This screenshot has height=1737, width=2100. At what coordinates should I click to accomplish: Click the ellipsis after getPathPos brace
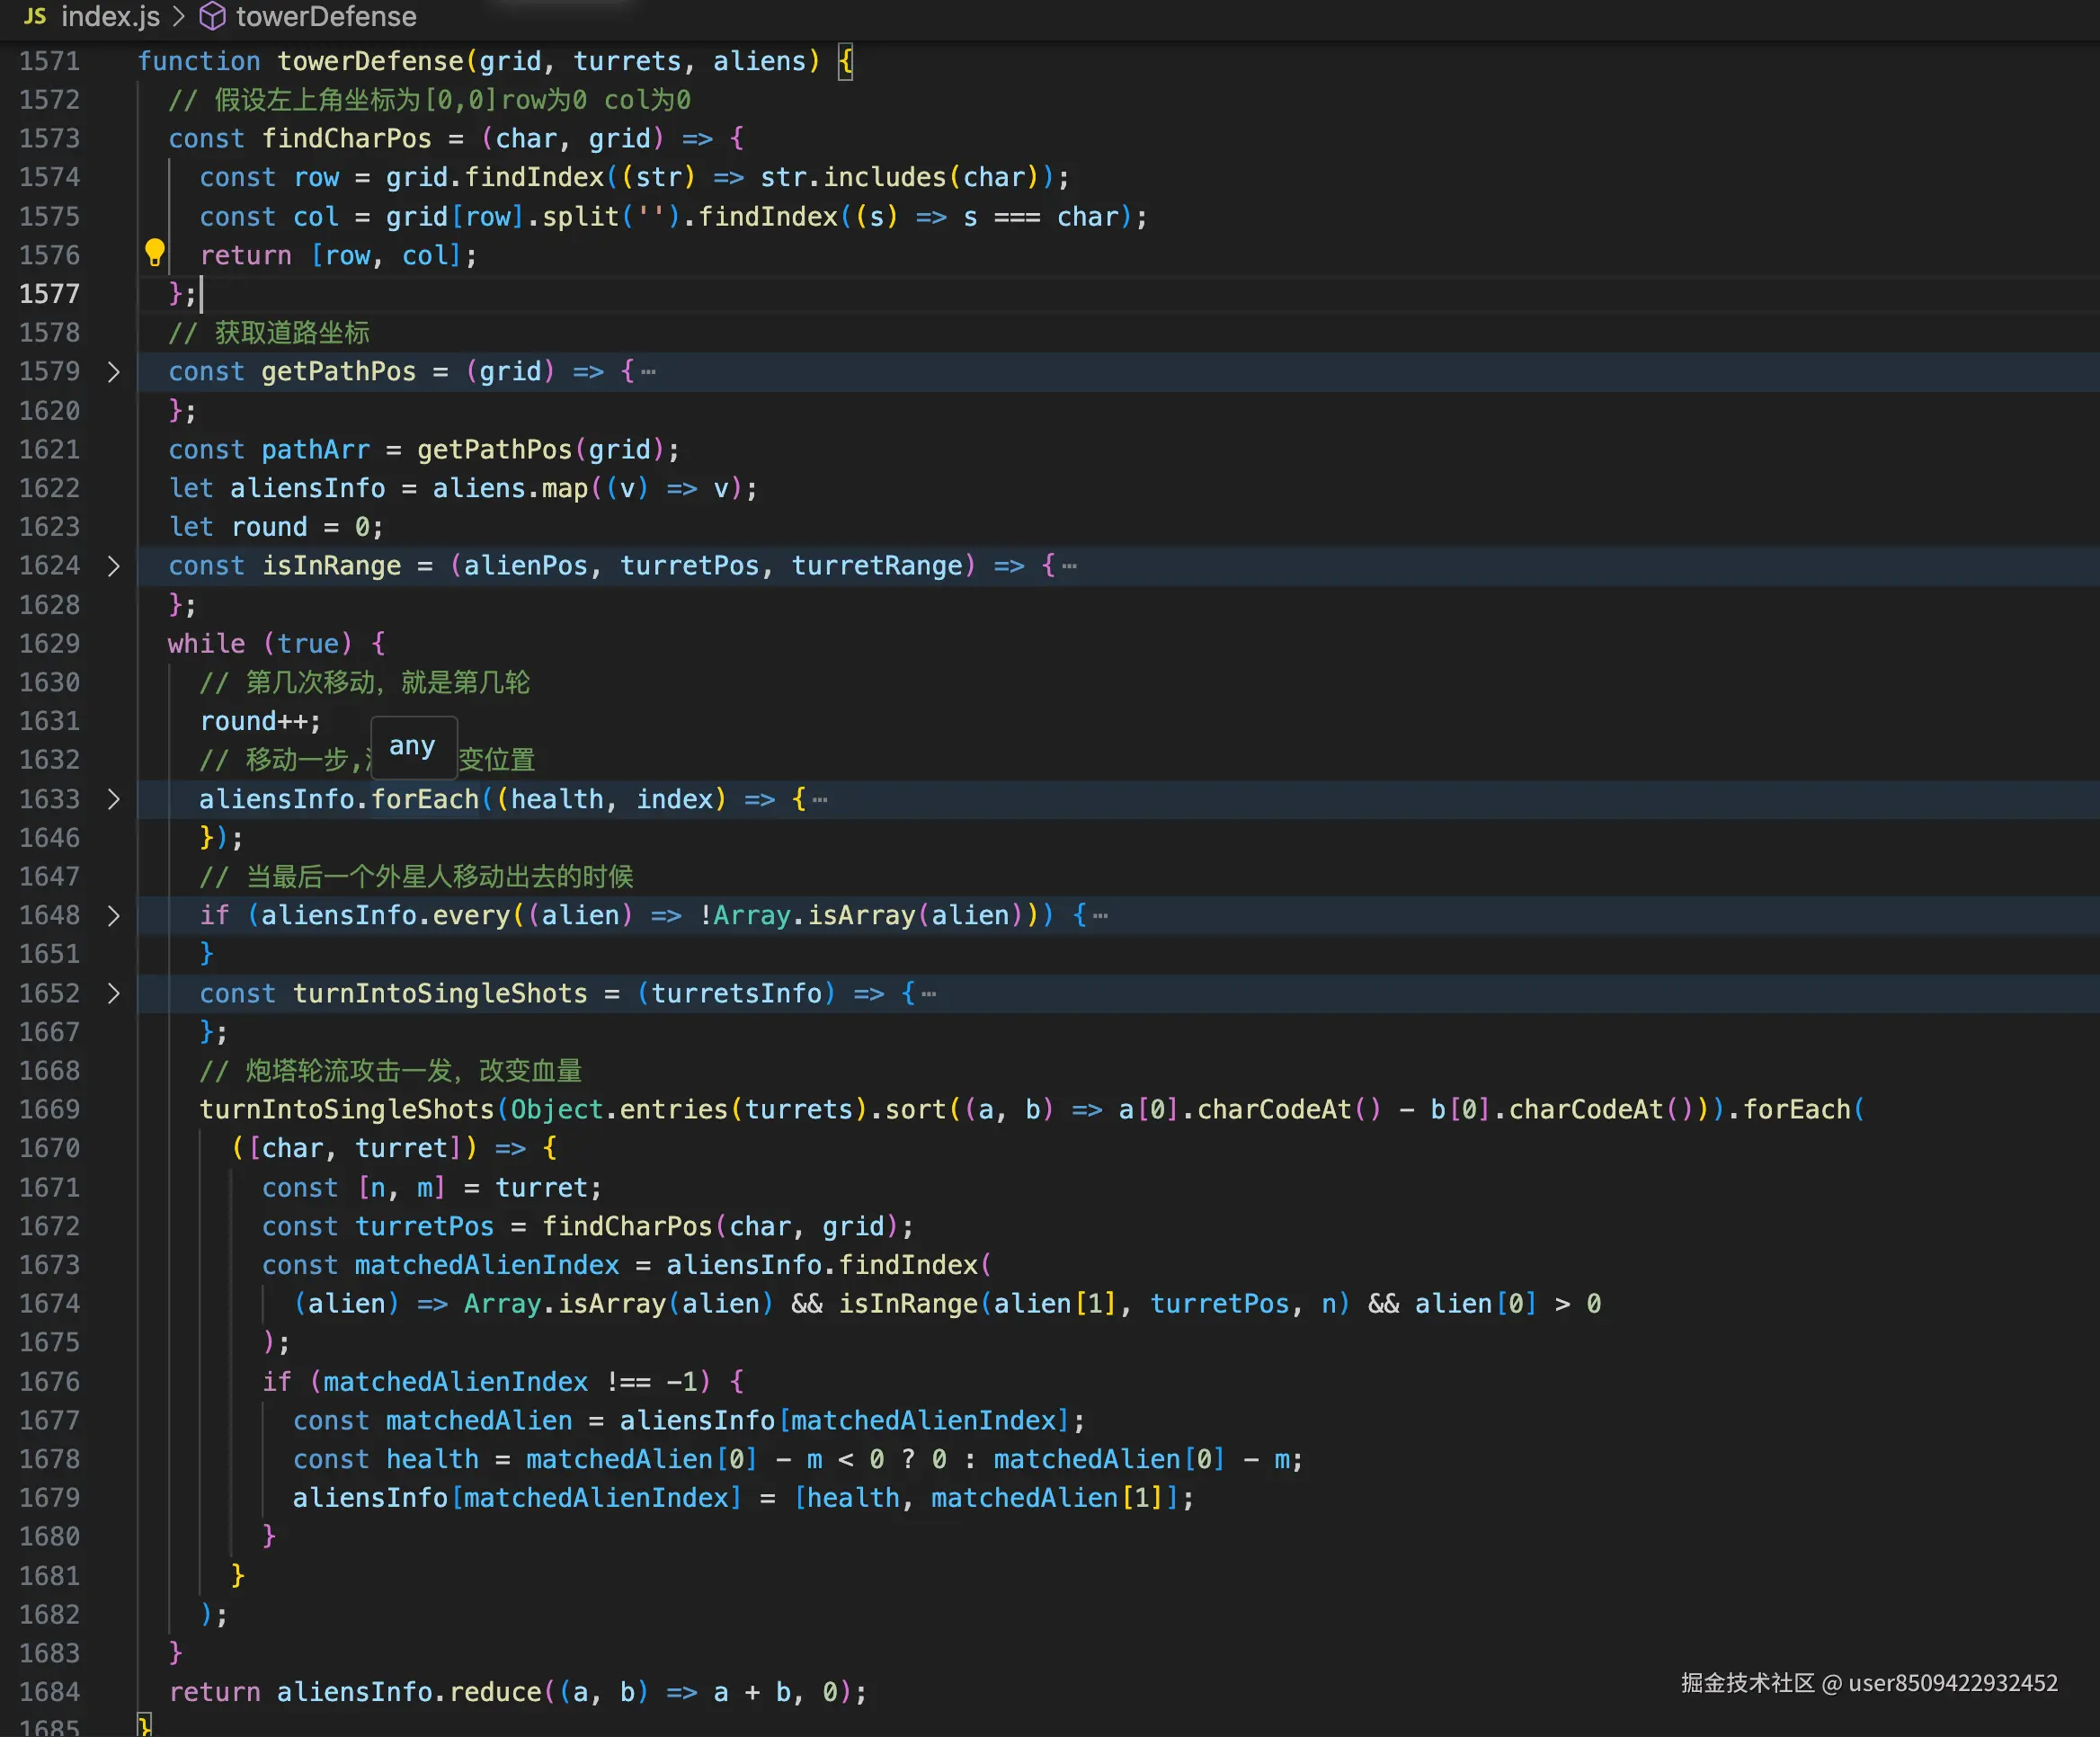coord(649,372)
